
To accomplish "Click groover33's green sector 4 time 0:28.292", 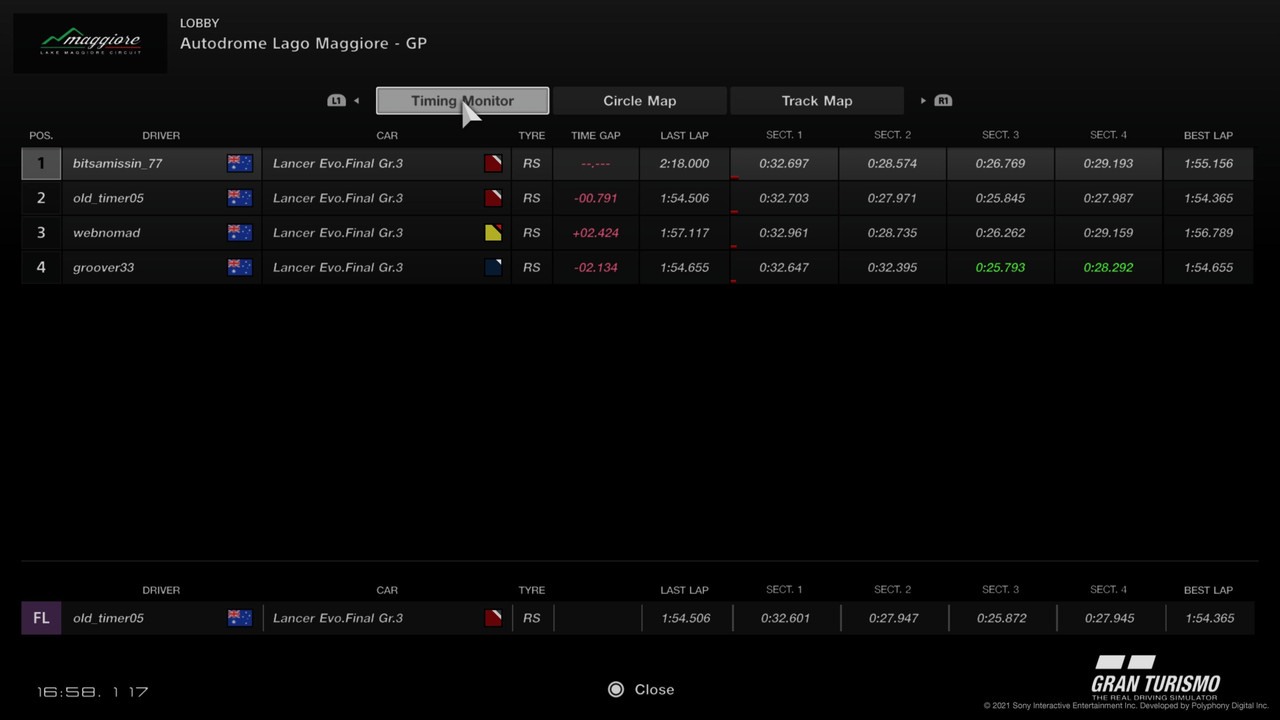I will [x=1108, y=267].
